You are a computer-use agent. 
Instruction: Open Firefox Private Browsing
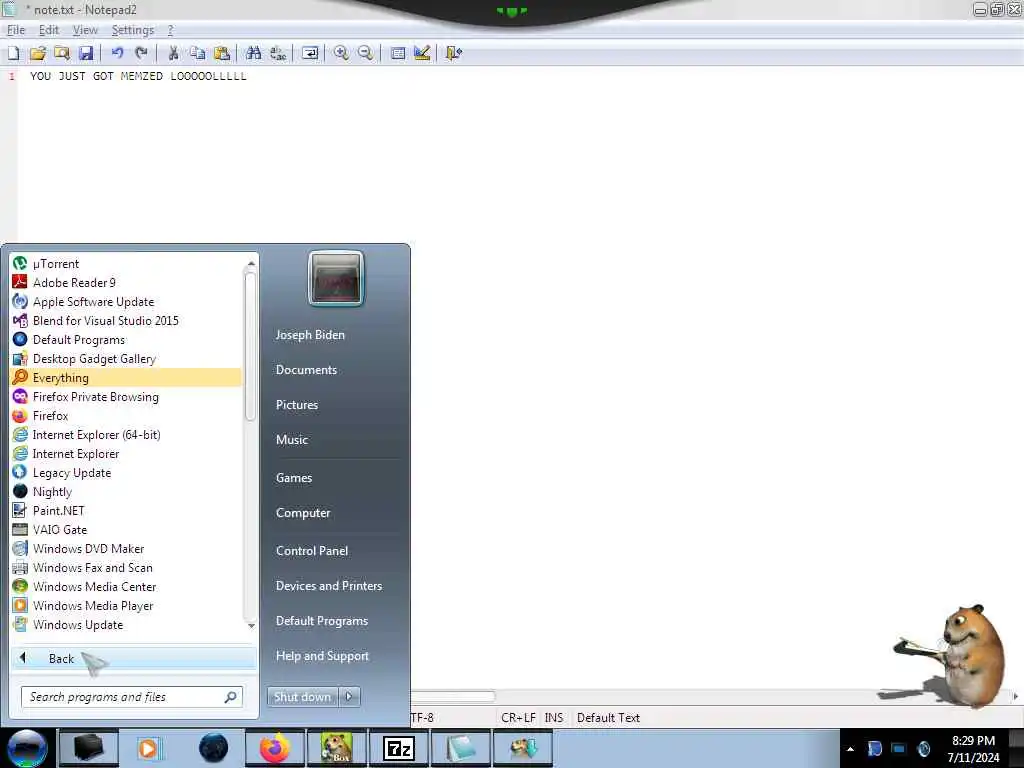[x=127, y=396]
